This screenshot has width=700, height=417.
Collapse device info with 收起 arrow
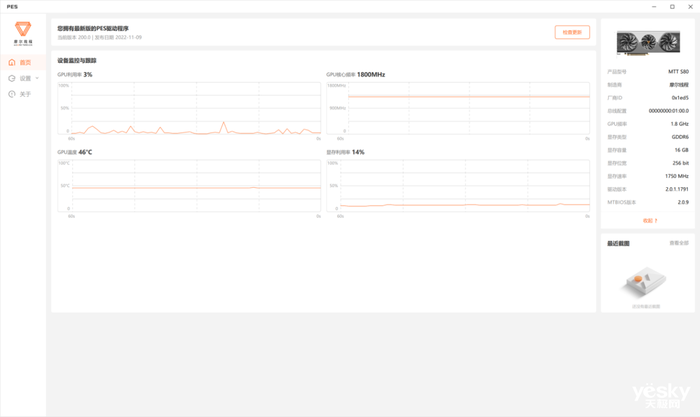coord(650,221)
